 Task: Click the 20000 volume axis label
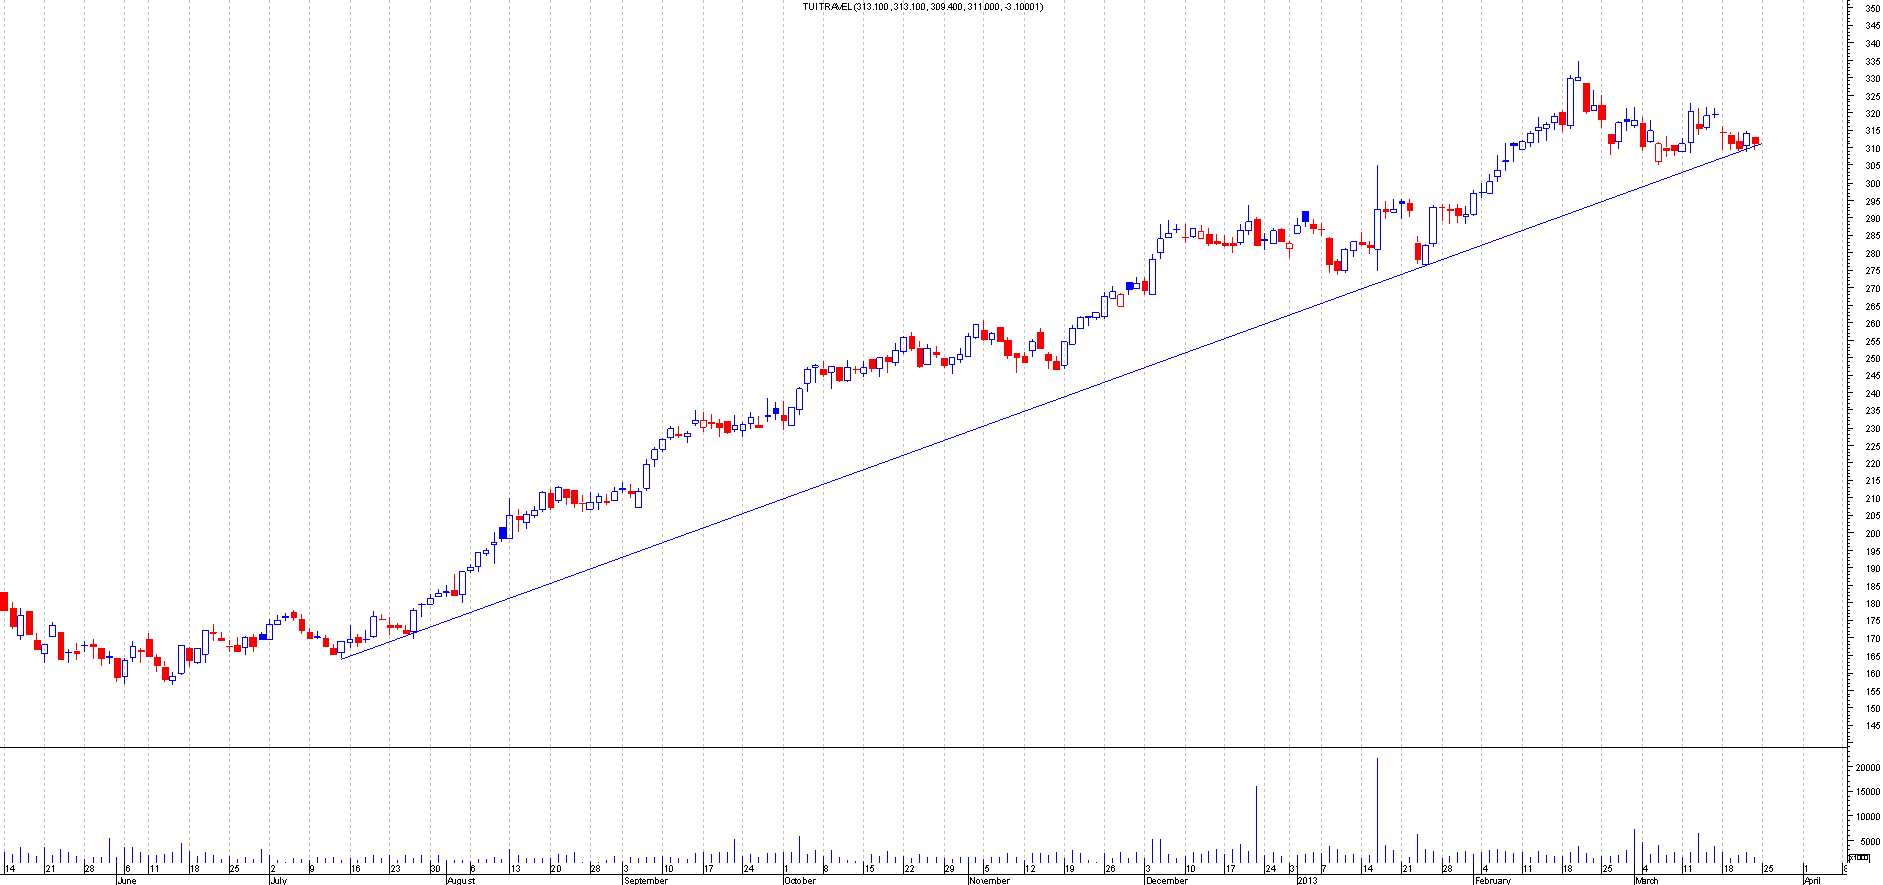[x=1867, y=768]
